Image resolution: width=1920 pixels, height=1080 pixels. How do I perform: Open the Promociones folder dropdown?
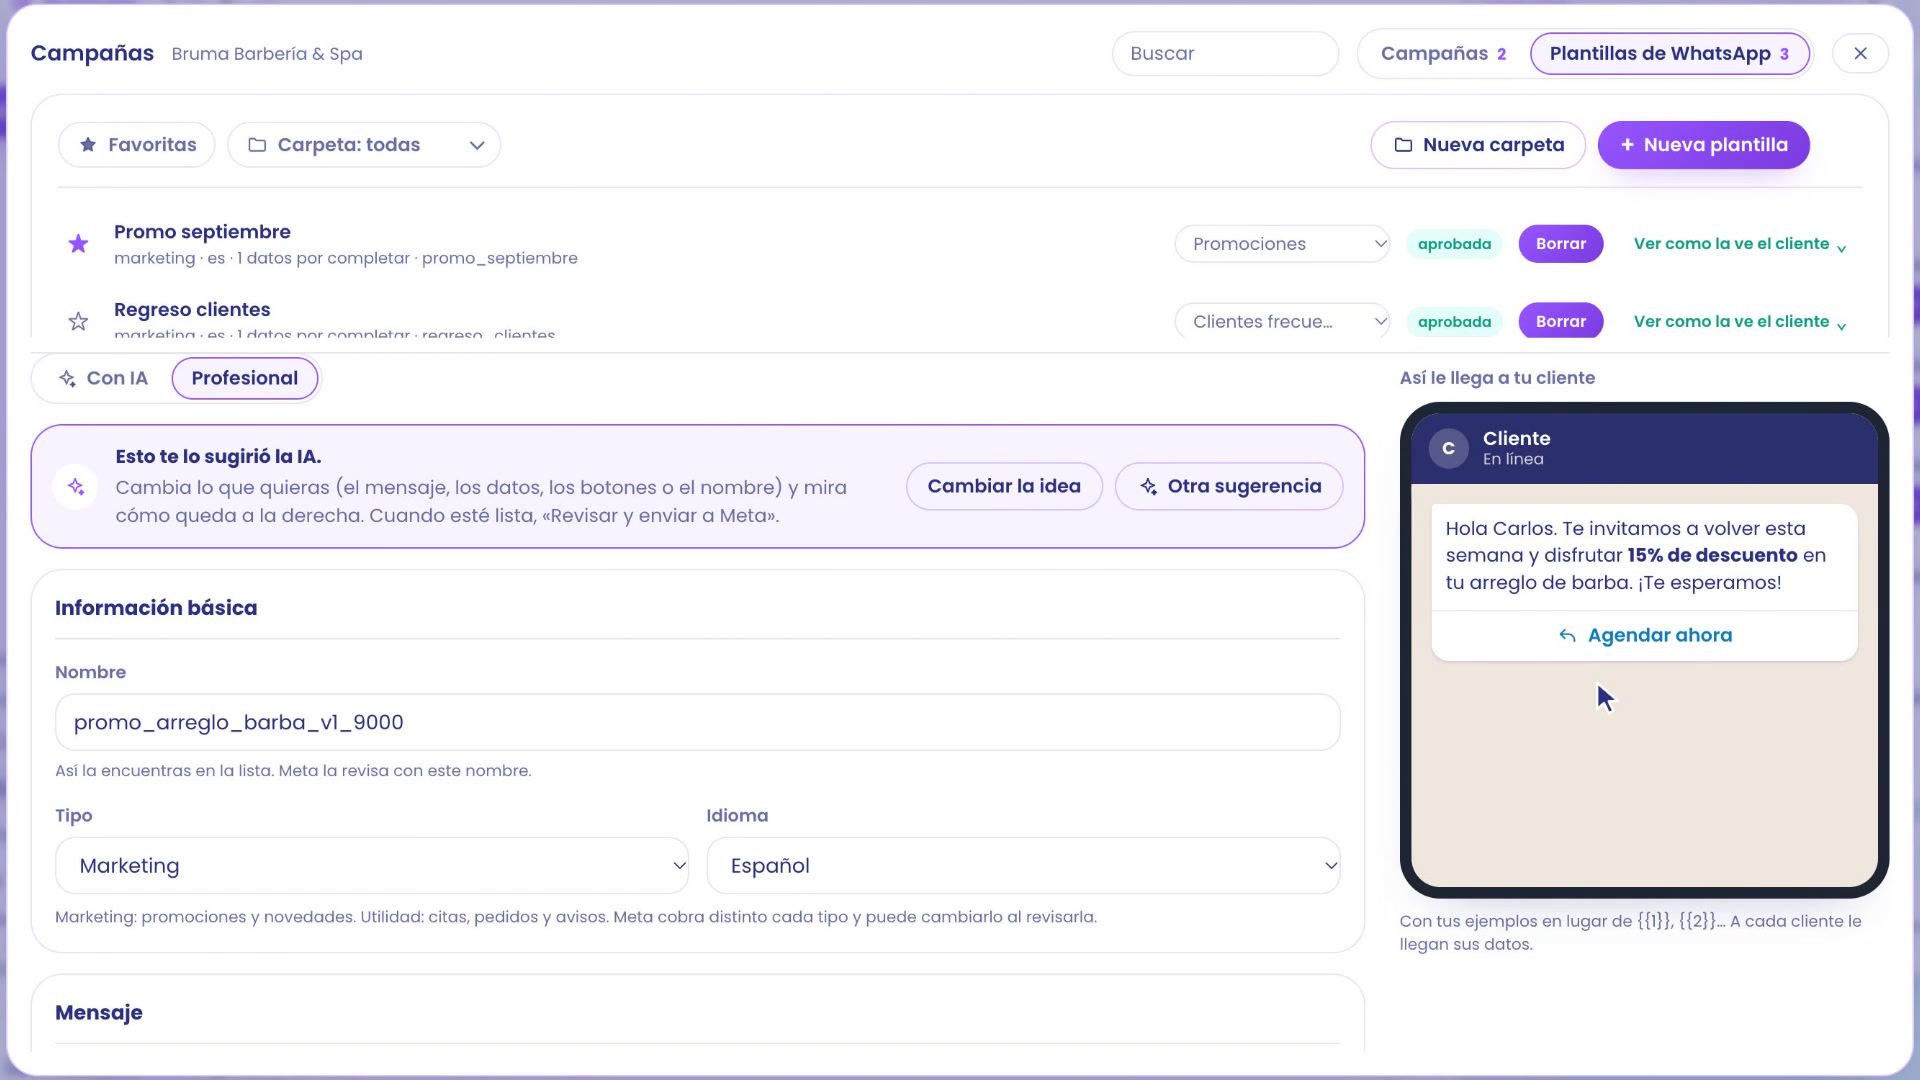[x=1282, y=244]
